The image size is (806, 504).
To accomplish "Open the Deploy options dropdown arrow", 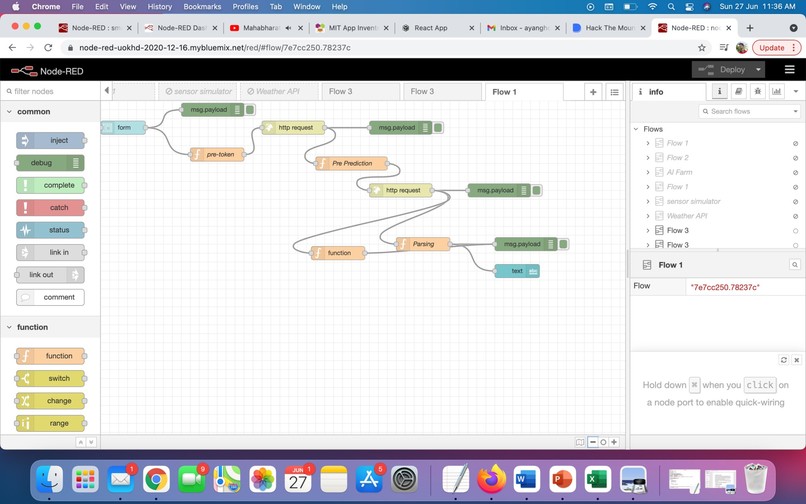I will tap(758, 69).
